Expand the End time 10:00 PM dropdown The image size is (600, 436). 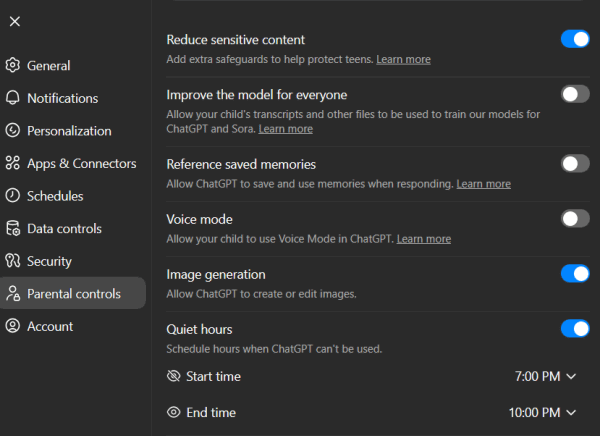click(542, 412)
